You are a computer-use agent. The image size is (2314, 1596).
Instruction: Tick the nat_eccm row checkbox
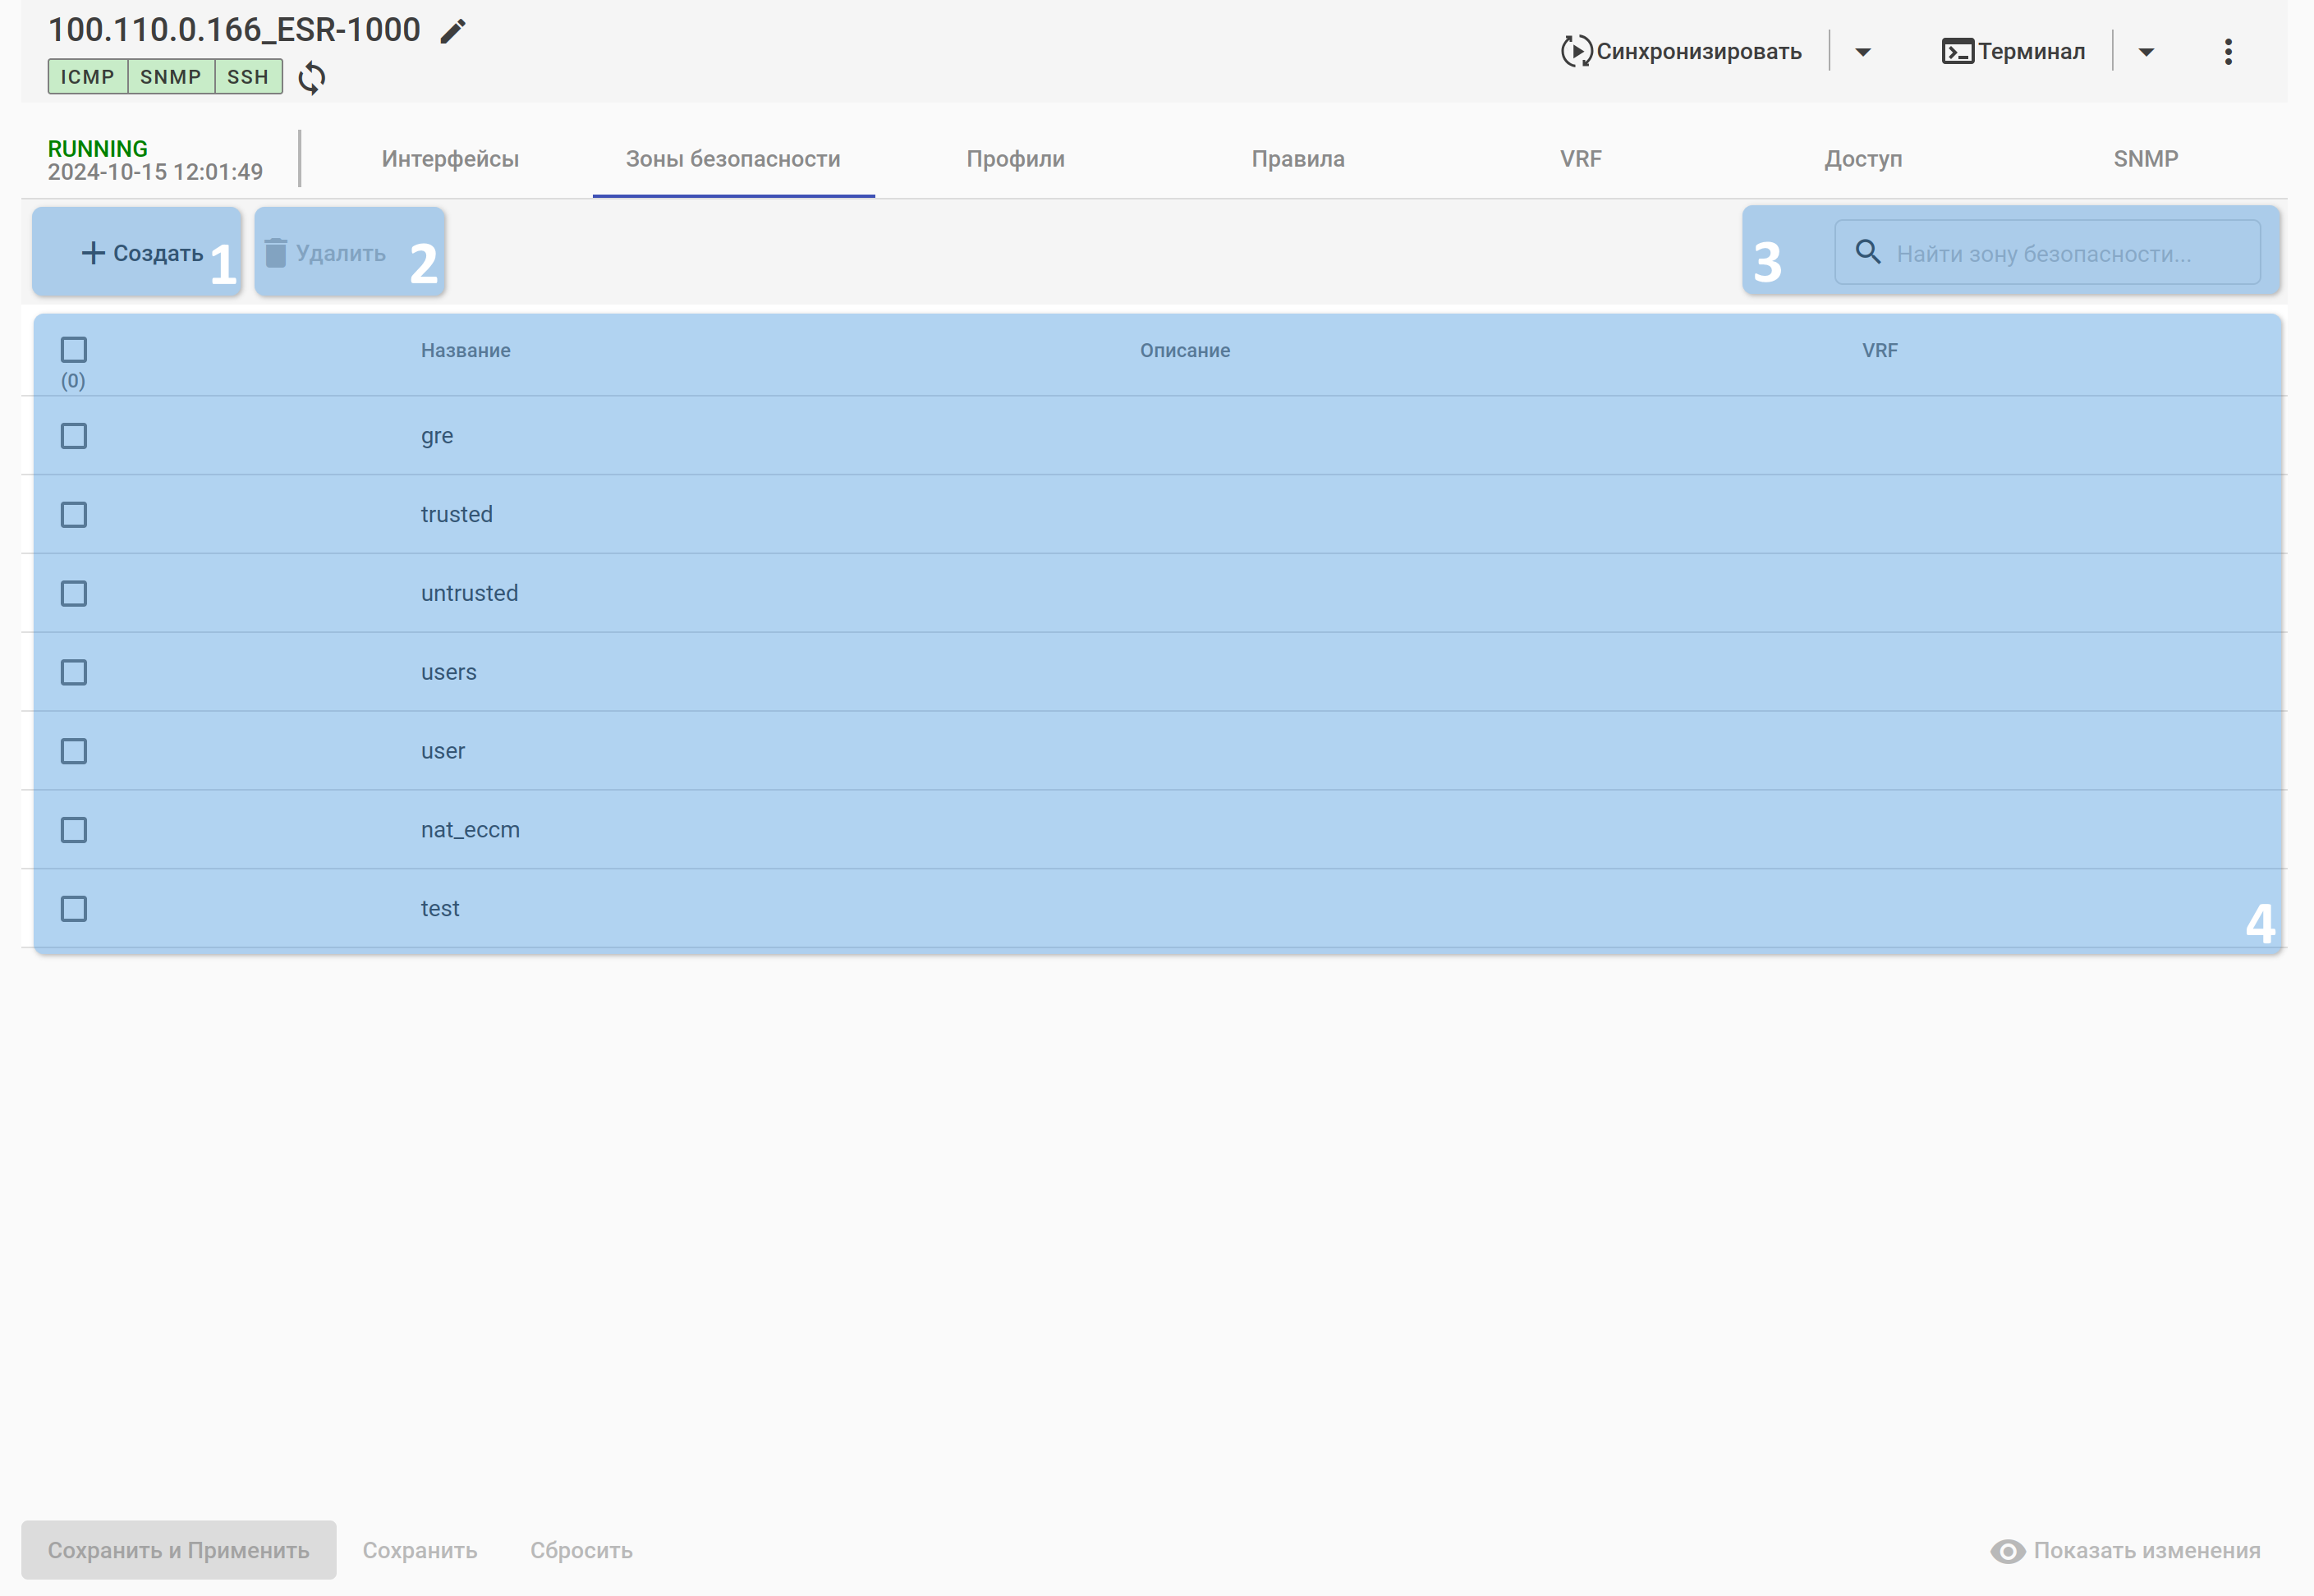[x=74, y=830]
